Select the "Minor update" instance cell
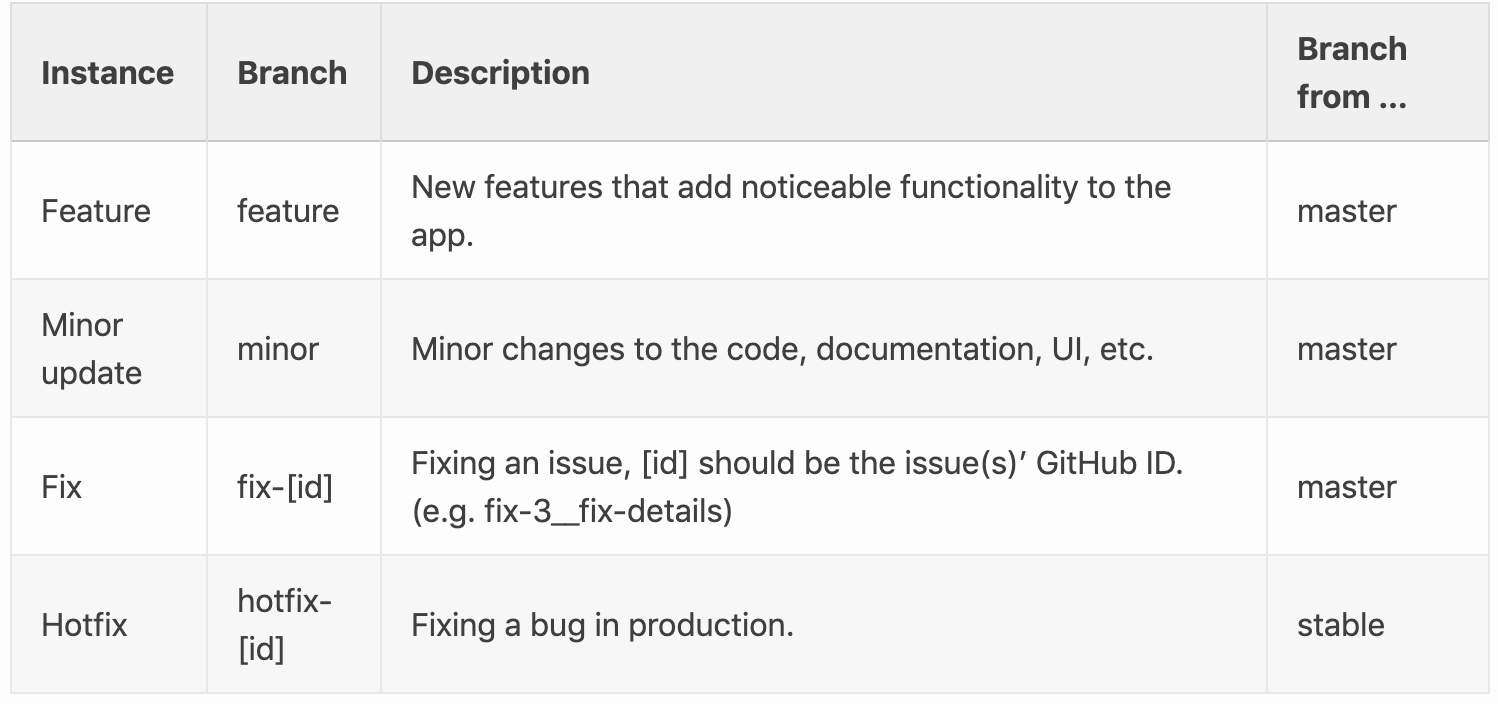This screenshot has width=1498, height=704. point(91,349)
